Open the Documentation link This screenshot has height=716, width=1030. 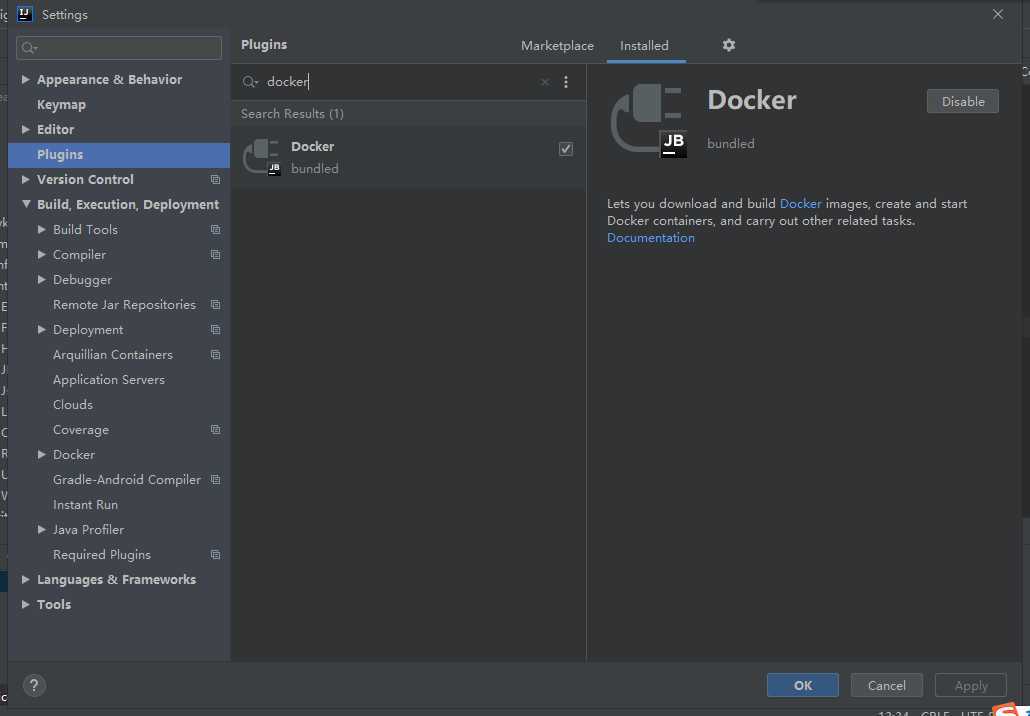pos(650,238)
